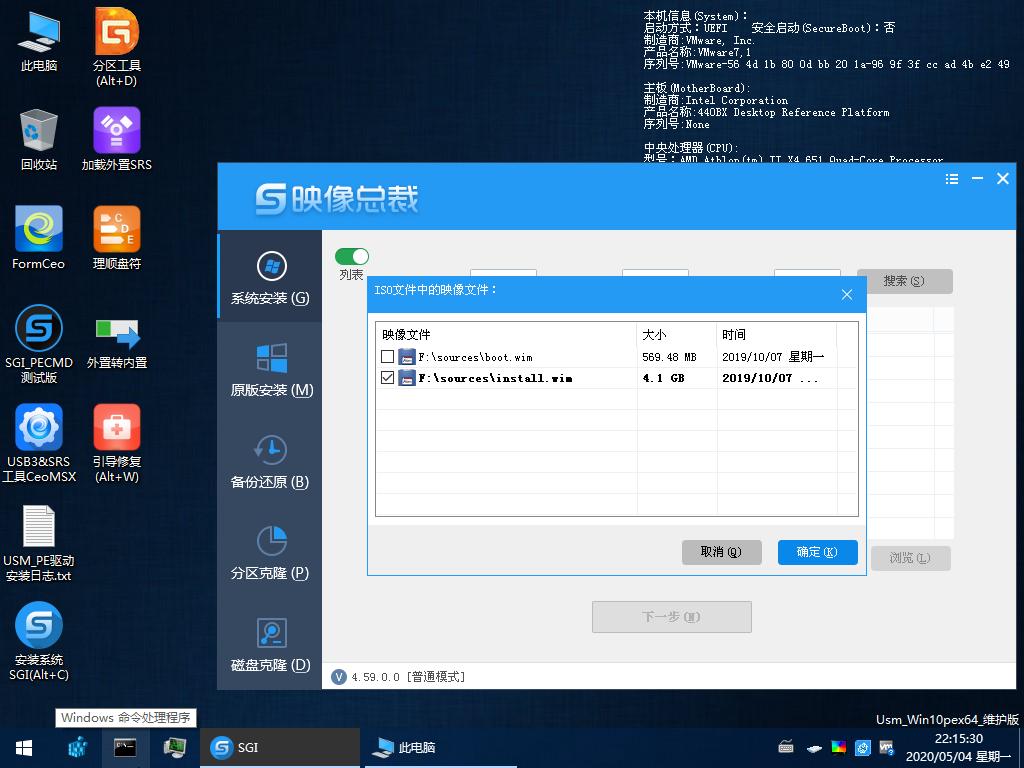The height and width of the screenshot is (768, 1024).
Task: Click the taskbar clock 22:15:30
Action: [959, 739]
